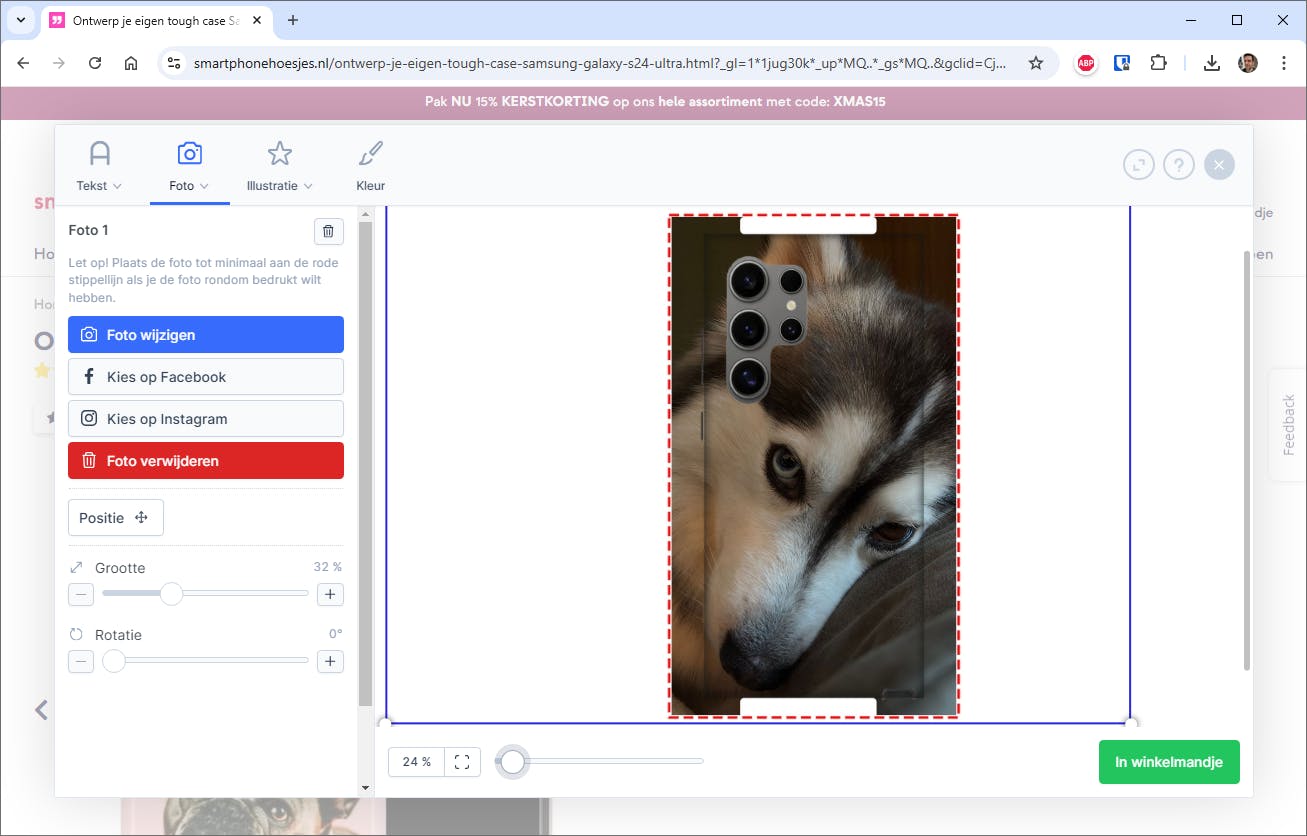Viewport: 1307px width, 836px height.
Task: Click the left panel scrollbar down arrow
Action: coord(365,788)
